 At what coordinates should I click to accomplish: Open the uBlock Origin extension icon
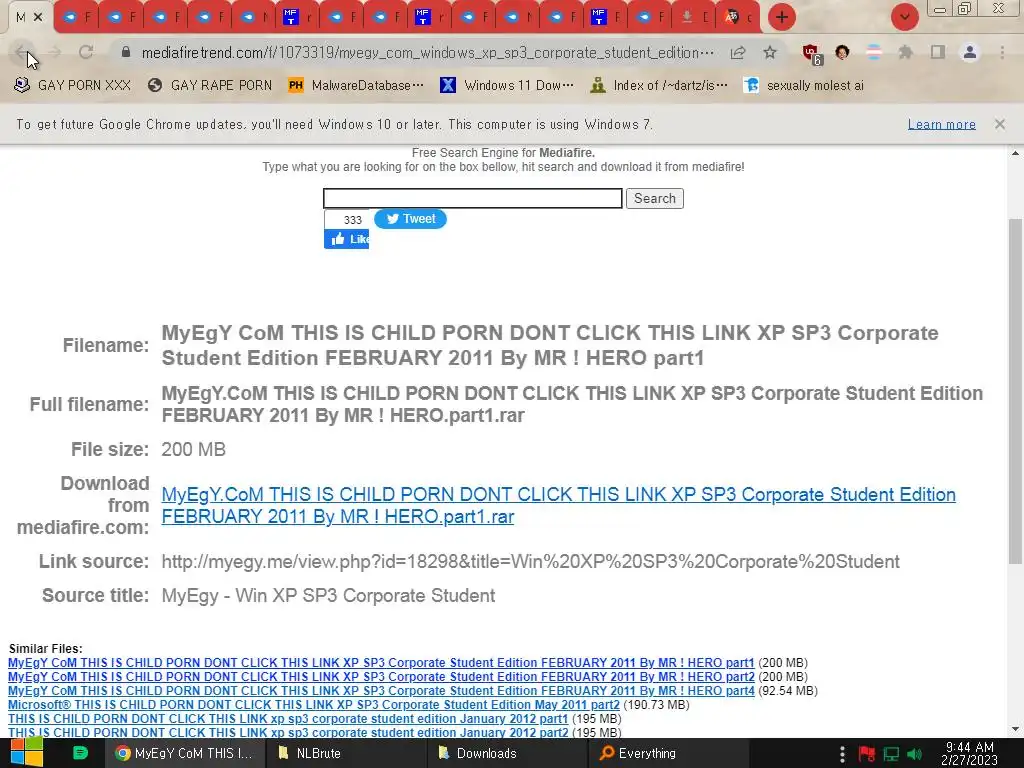click(x=811, y=54)
